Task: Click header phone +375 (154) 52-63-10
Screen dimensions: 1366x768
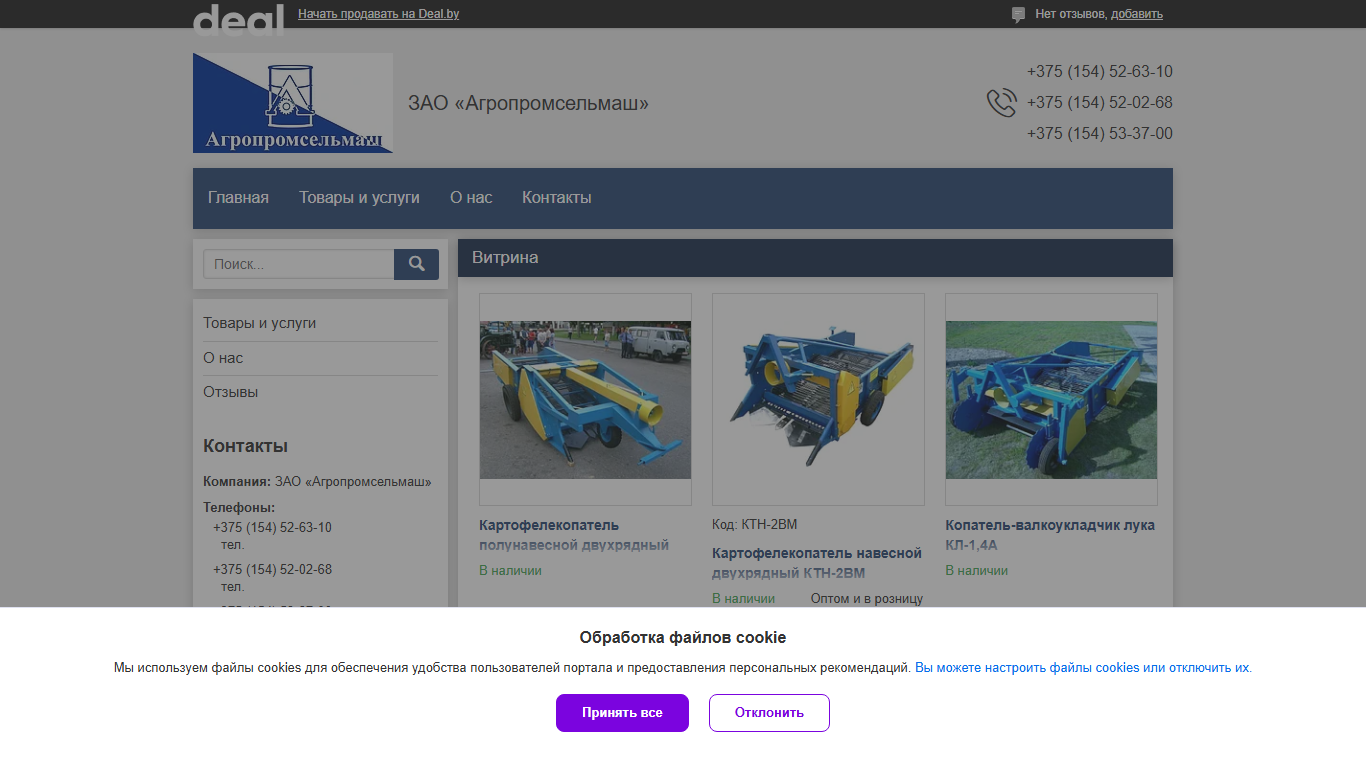Action: (x=1100, y=72)
